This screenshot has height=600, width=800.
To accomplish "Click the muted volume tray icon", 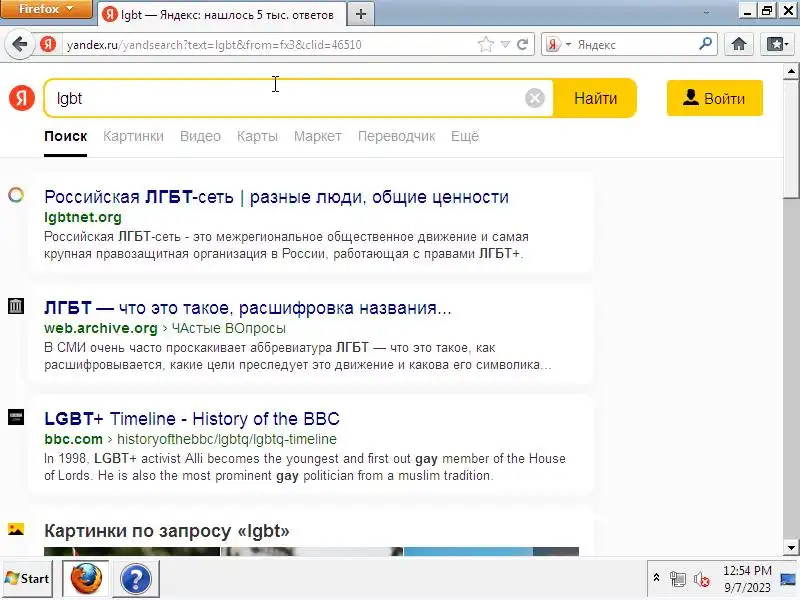I will point(702,580).
